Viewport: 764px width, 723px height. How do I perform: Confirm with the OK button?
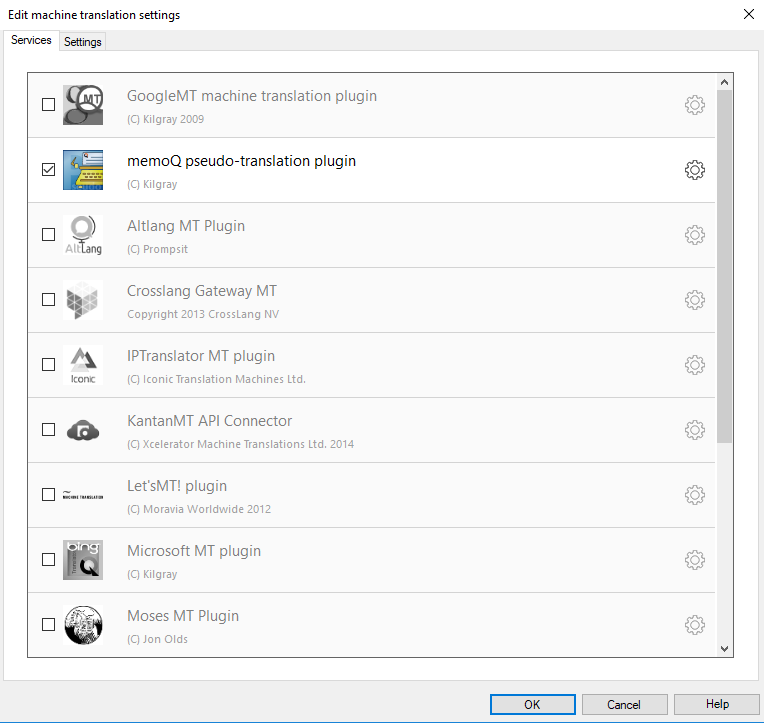(533, 704)
